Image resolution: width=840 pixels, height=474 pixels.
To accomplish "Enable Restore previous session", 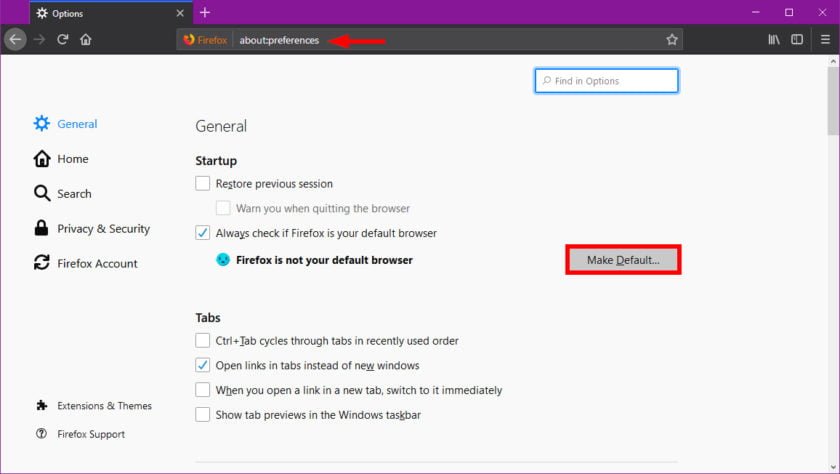I will pos(203,184).
